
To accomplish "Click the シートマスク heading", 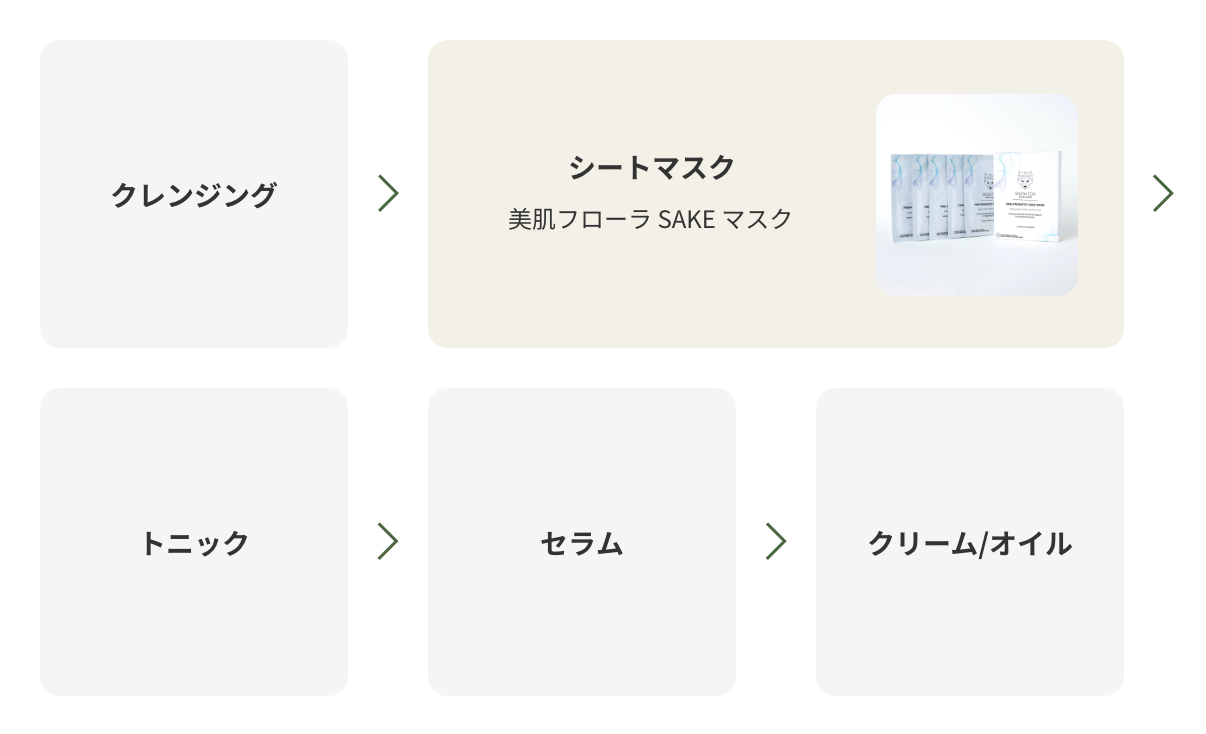I will [x=652, y=167].
